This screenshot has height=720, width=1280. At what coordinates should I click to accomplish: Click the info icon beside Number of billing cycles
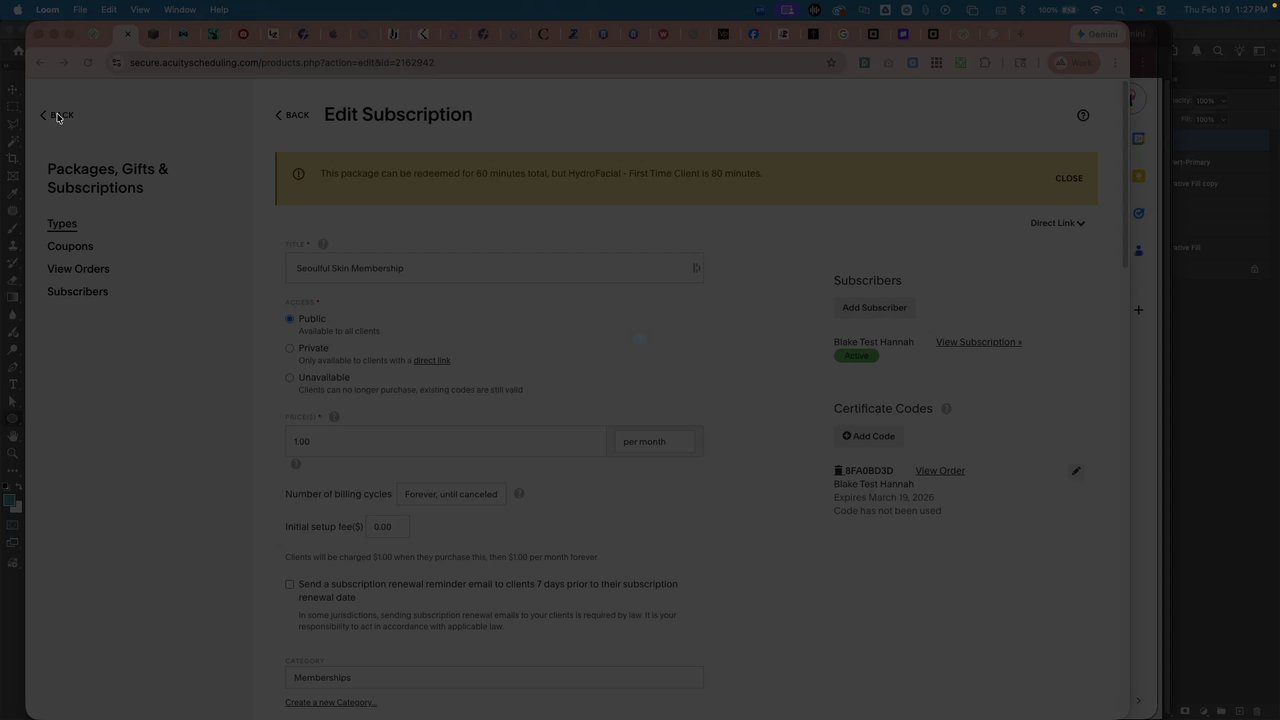[519, 494]
